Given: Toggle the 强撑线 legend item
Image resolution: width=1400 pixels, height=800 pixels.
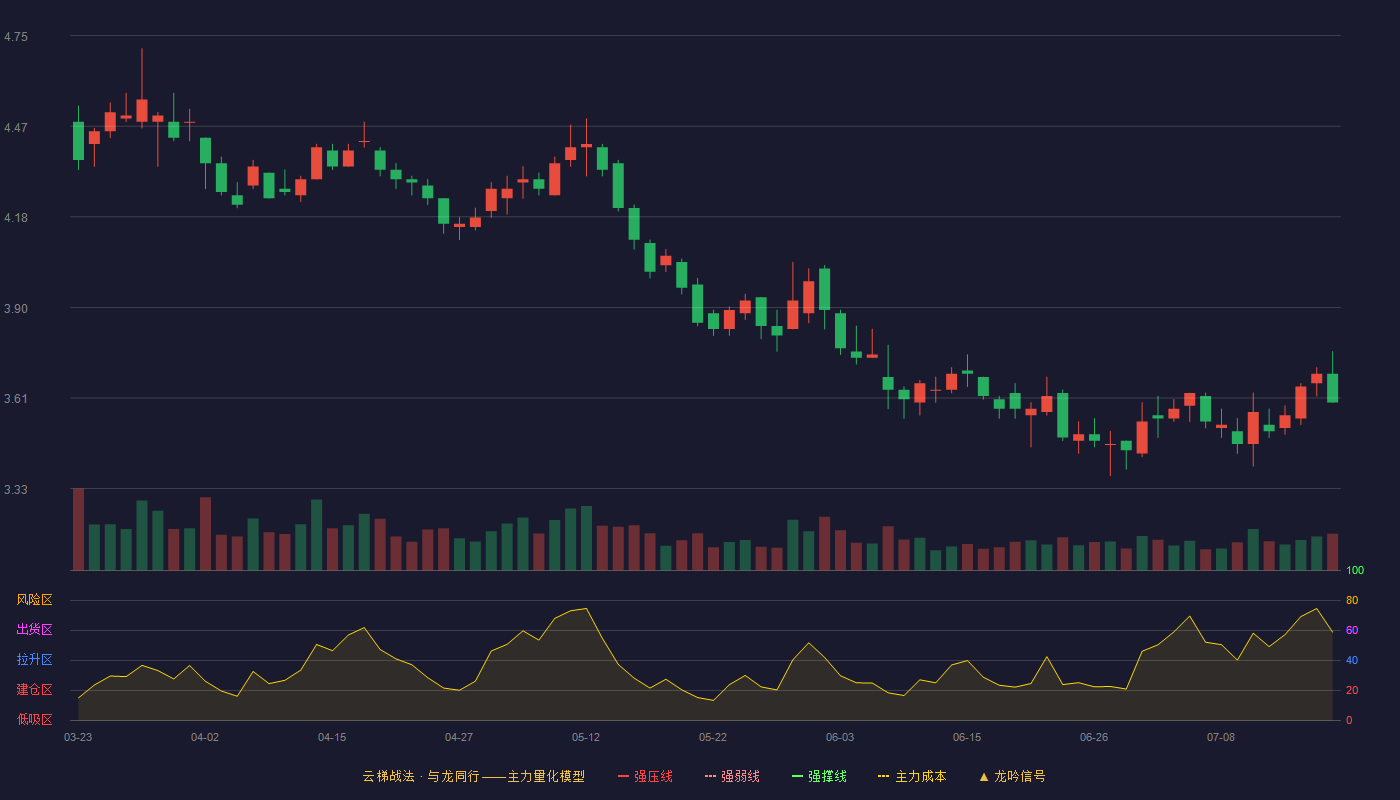Looking at the screenshot, I should pos(819,776).
